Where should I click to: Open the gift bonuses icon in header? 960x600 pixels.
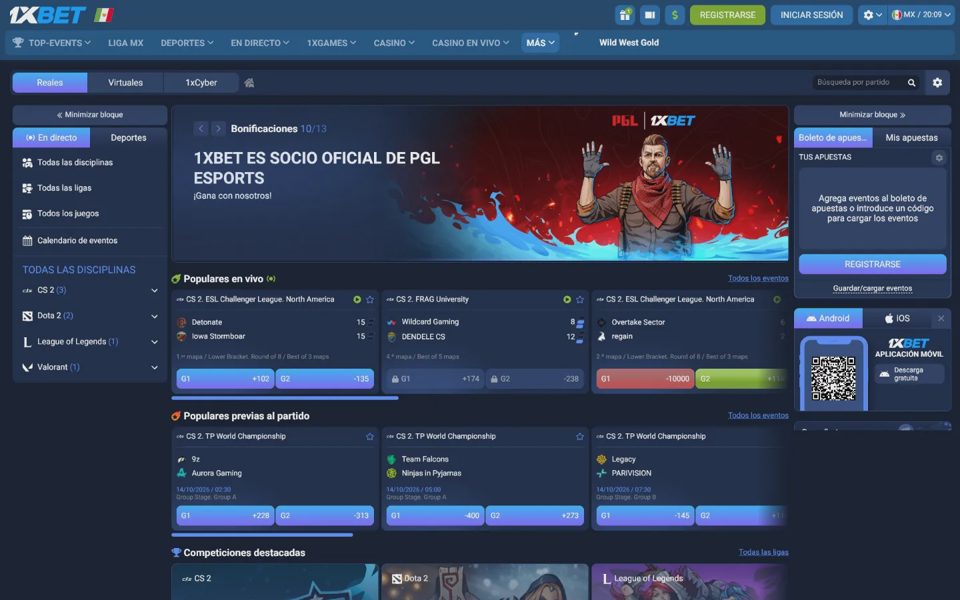[624, 15]
